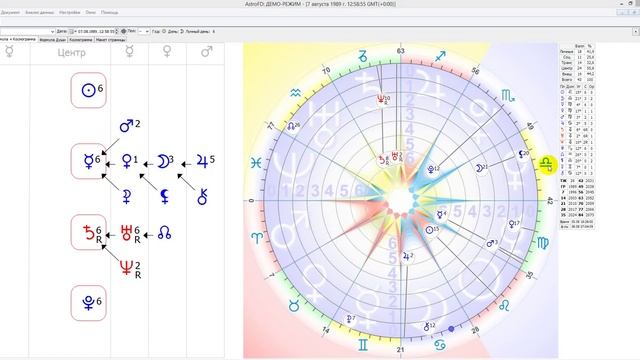Click the moon Лунный день icon
This screenshot has height=360, width=640.
pyautogui.click(x=182, y=31)
